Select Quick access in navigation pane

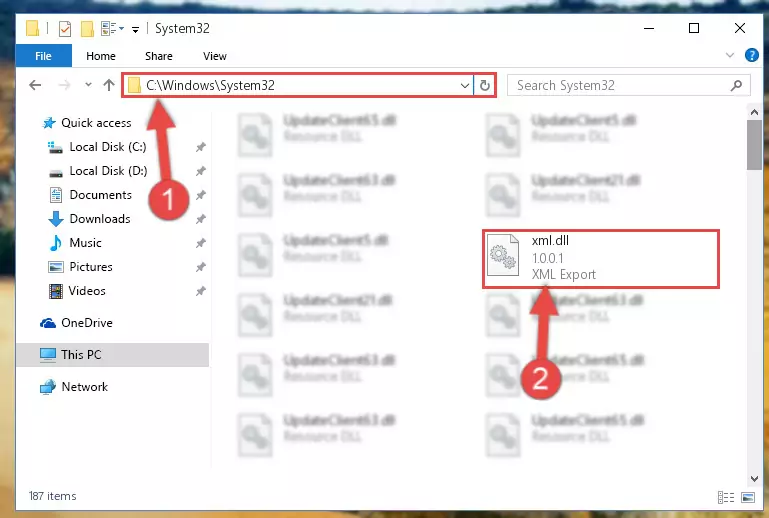pyautogui.click(x=96, y=123)
